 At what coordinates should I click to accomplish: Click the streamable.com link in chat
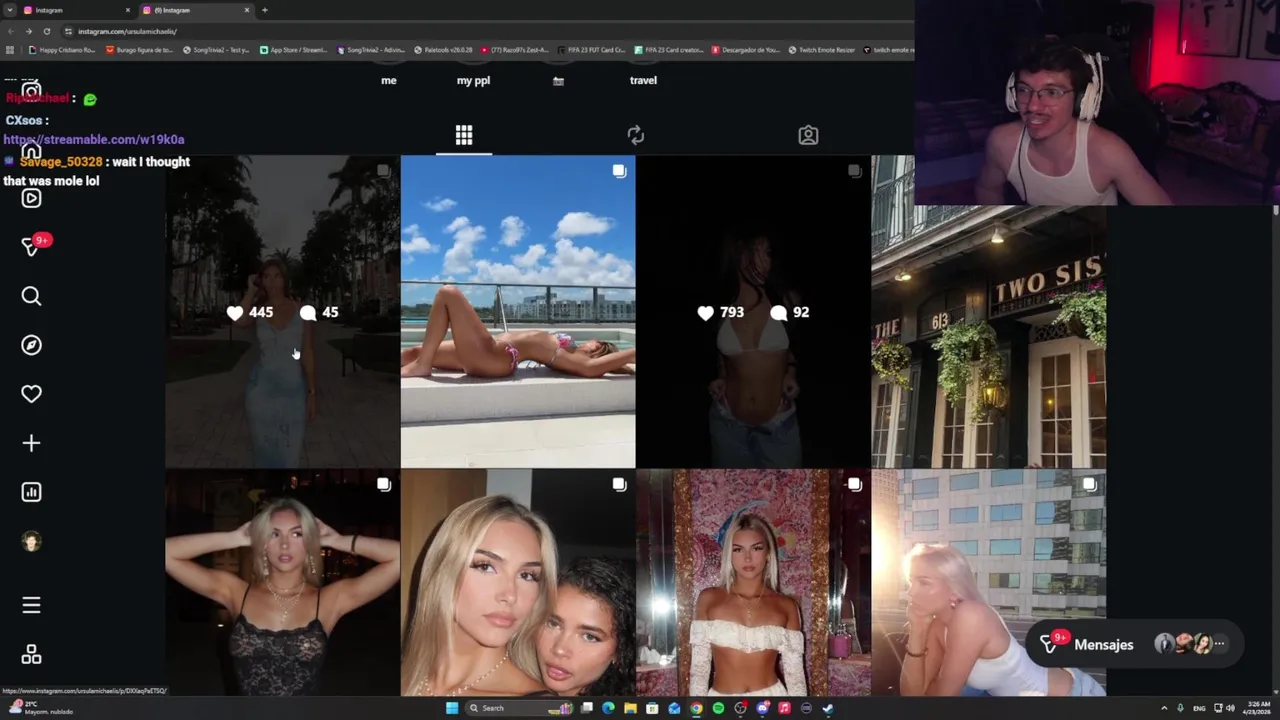tap(94, 139)
